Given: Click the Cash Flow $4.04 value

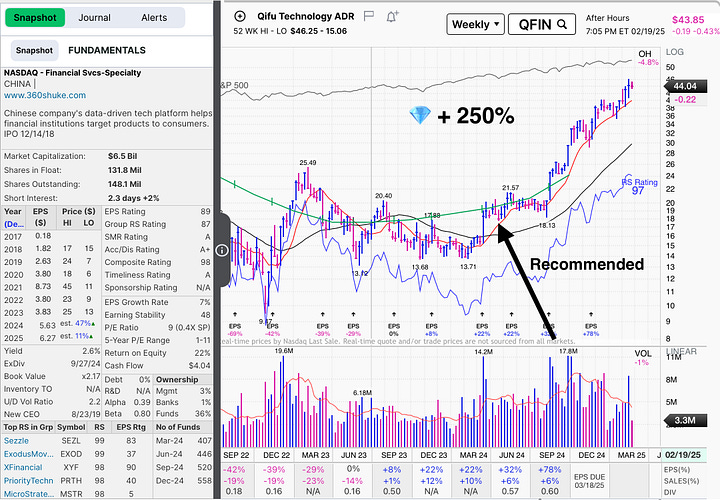Looking at the screenshot, I should coord(199,366).
